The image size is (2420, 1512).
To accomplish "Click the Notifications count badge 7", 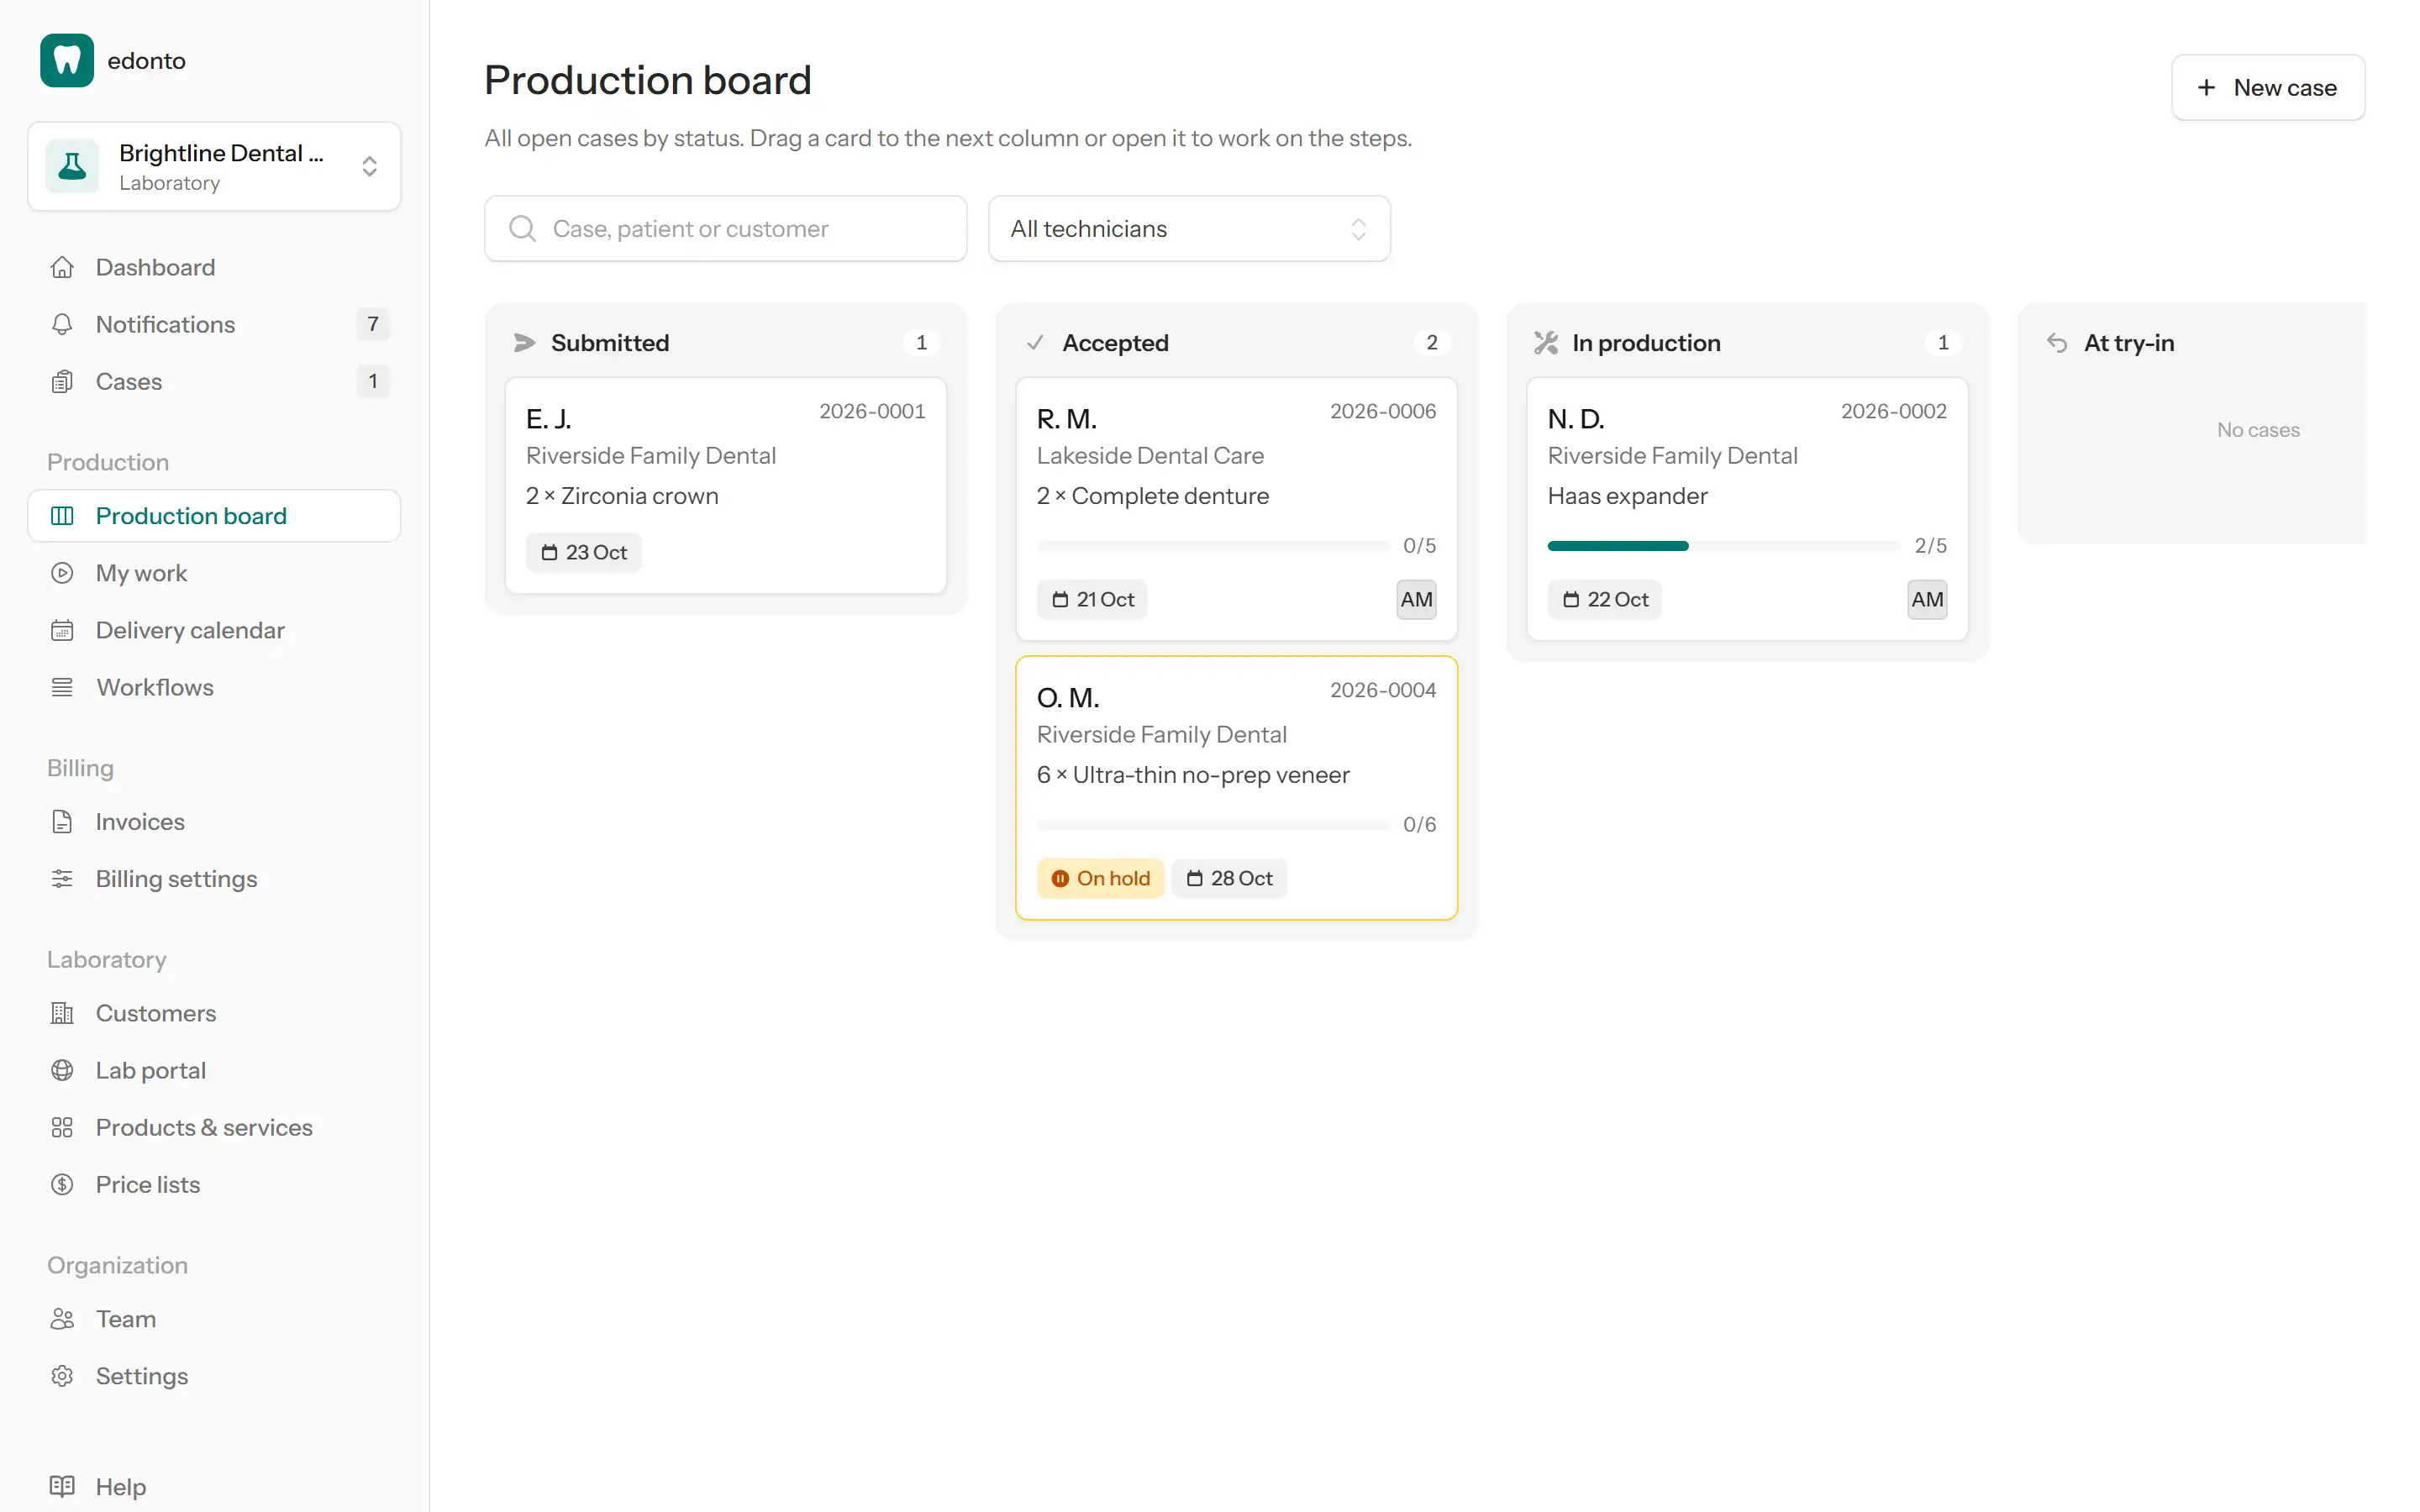I will tap(373, 324).
